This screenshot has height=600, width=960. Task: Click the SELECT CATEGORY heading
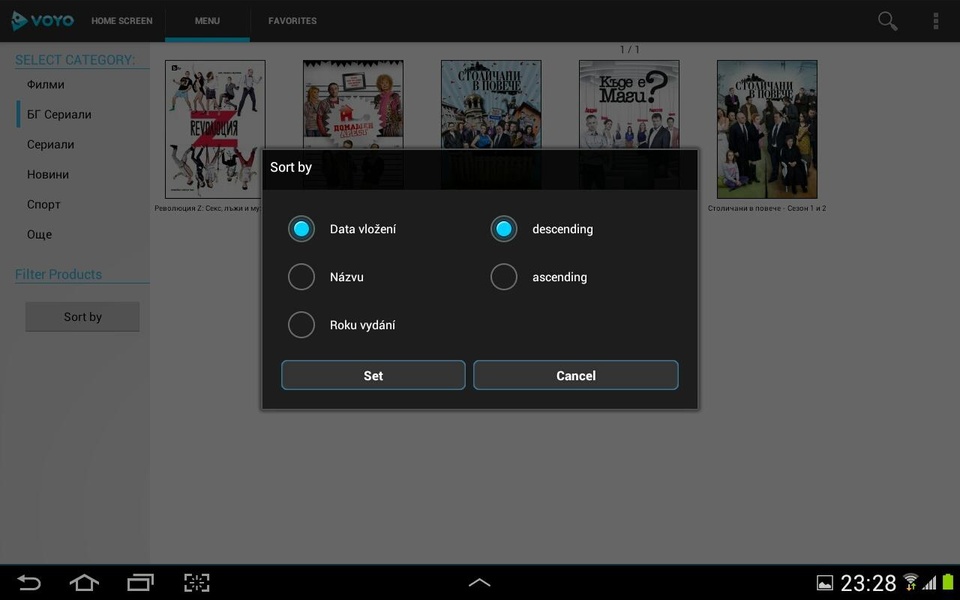pyautogui.click(x=75, y=60)
